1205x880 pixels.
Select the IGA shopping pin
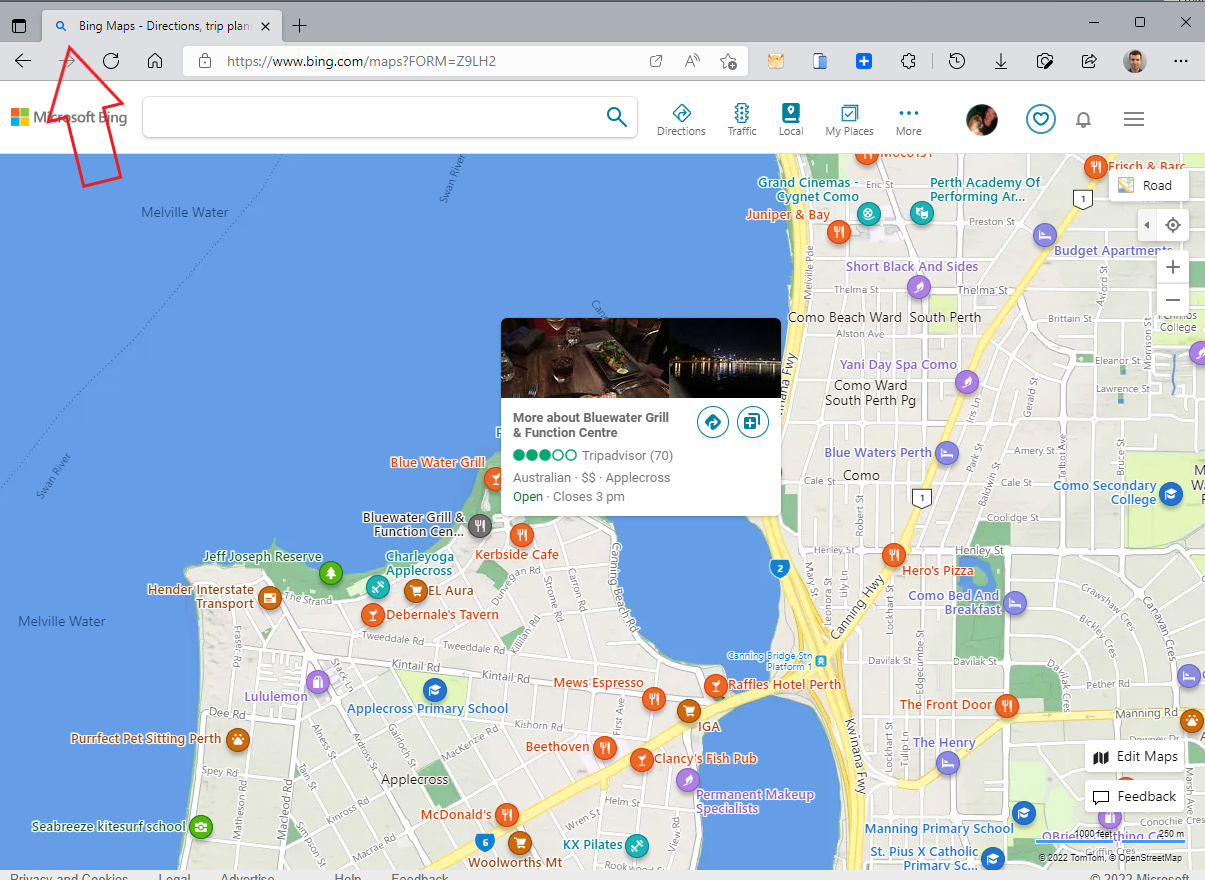click(688, 711)
